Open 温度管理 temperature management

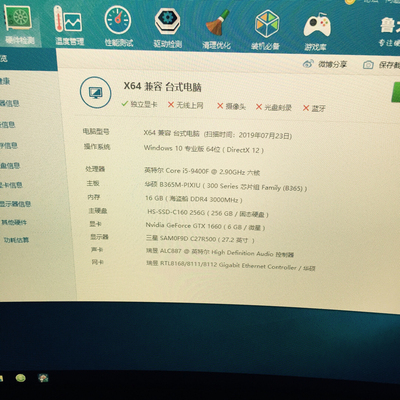(x=69, y=26)
